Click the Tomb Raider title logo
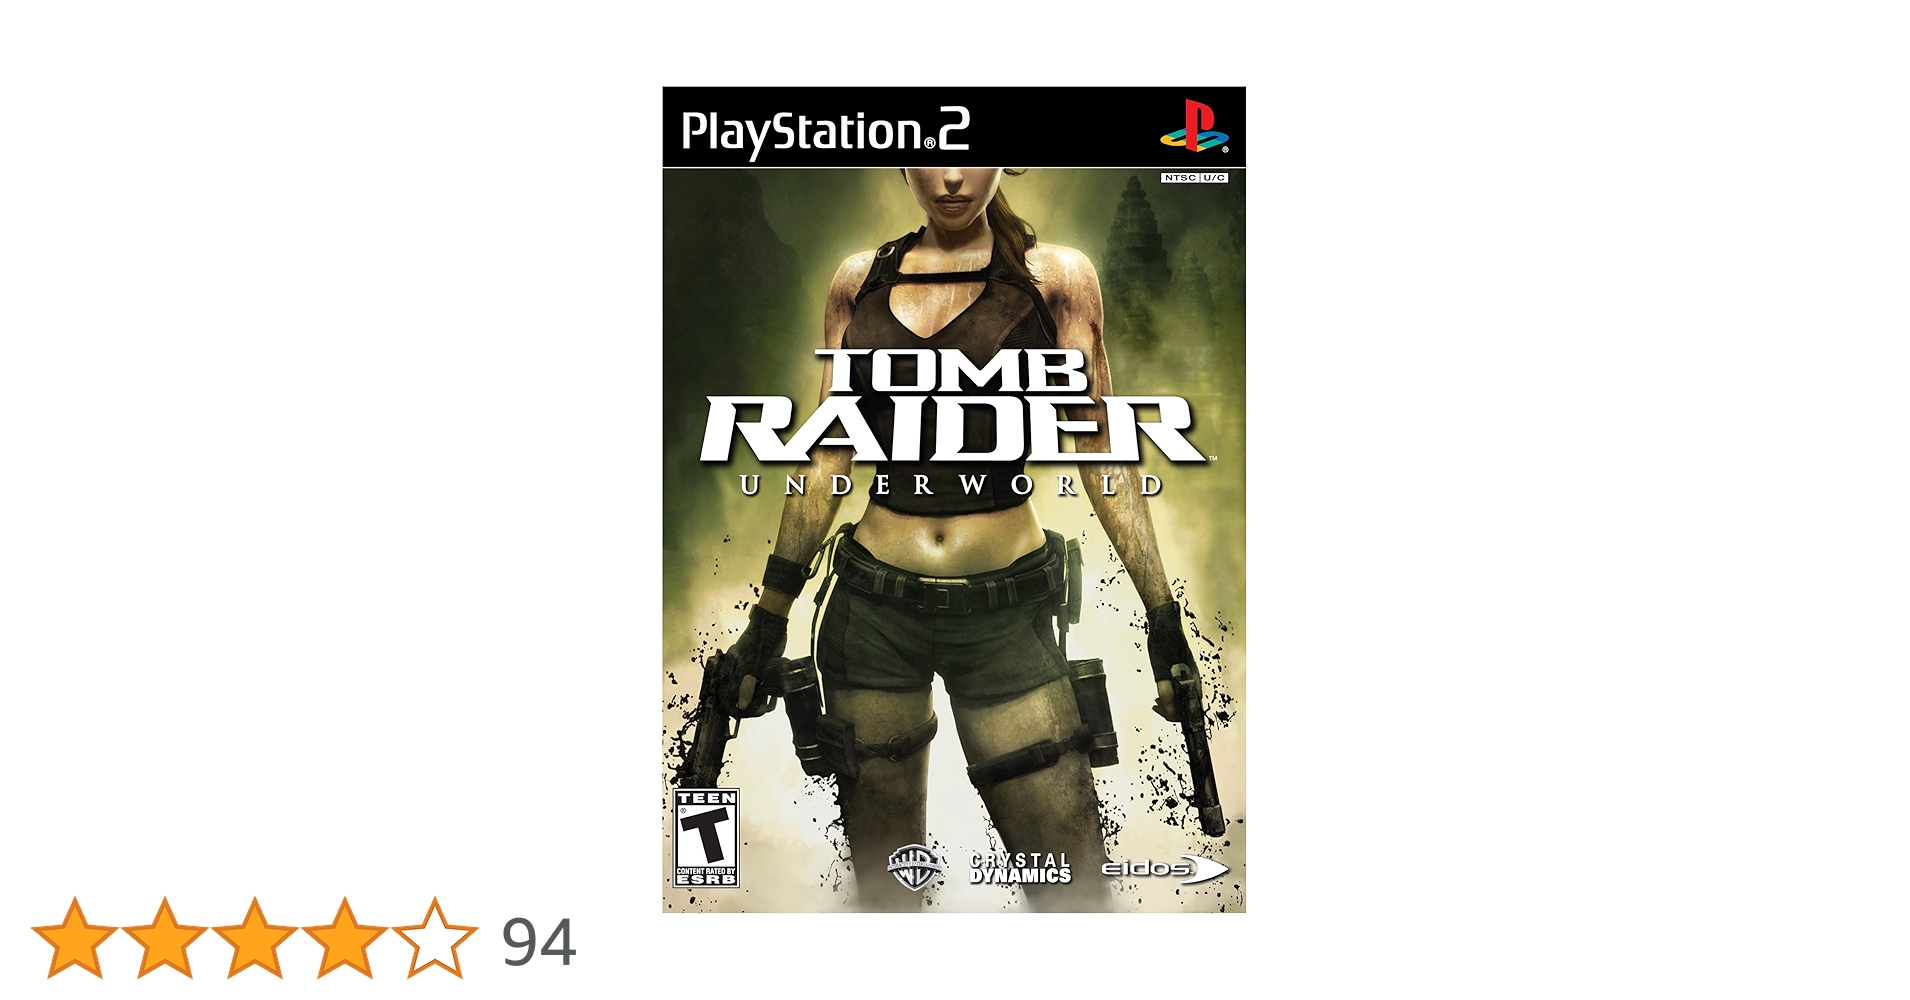The width and height of the screenshot is (1910, 1000). (x=953, y=405)
